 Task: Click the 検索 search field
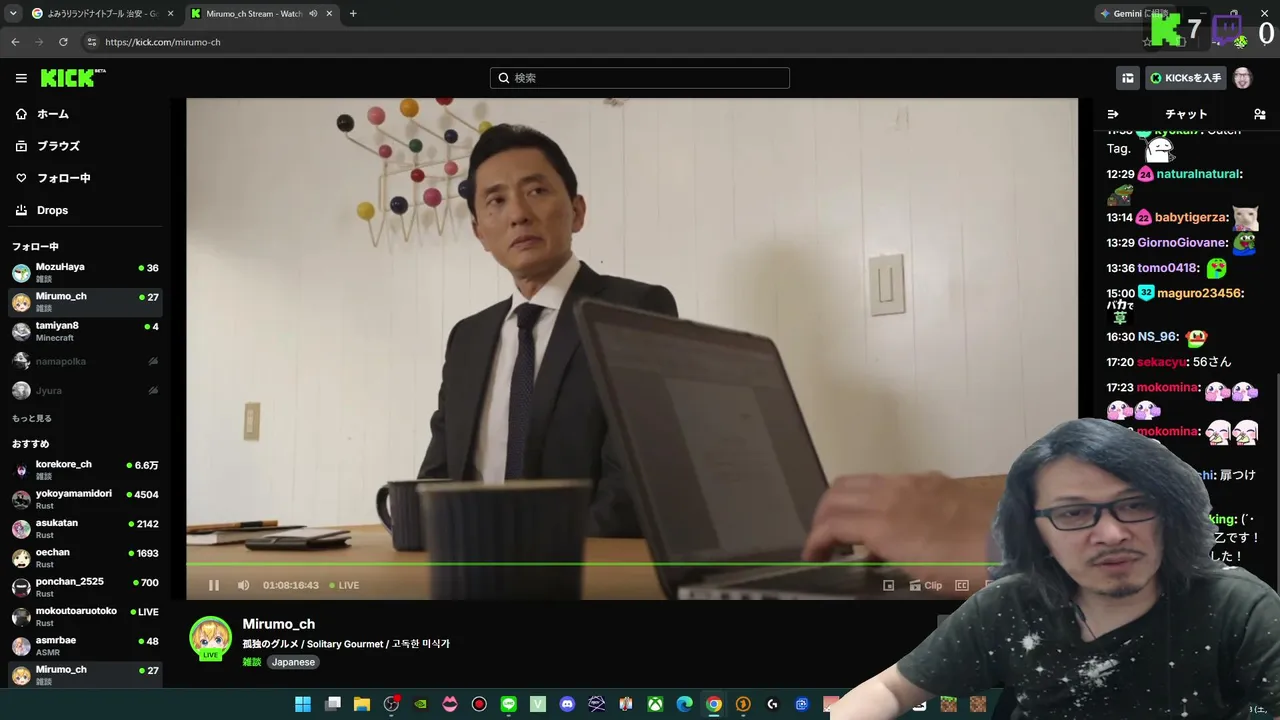[x=640, y=78]
